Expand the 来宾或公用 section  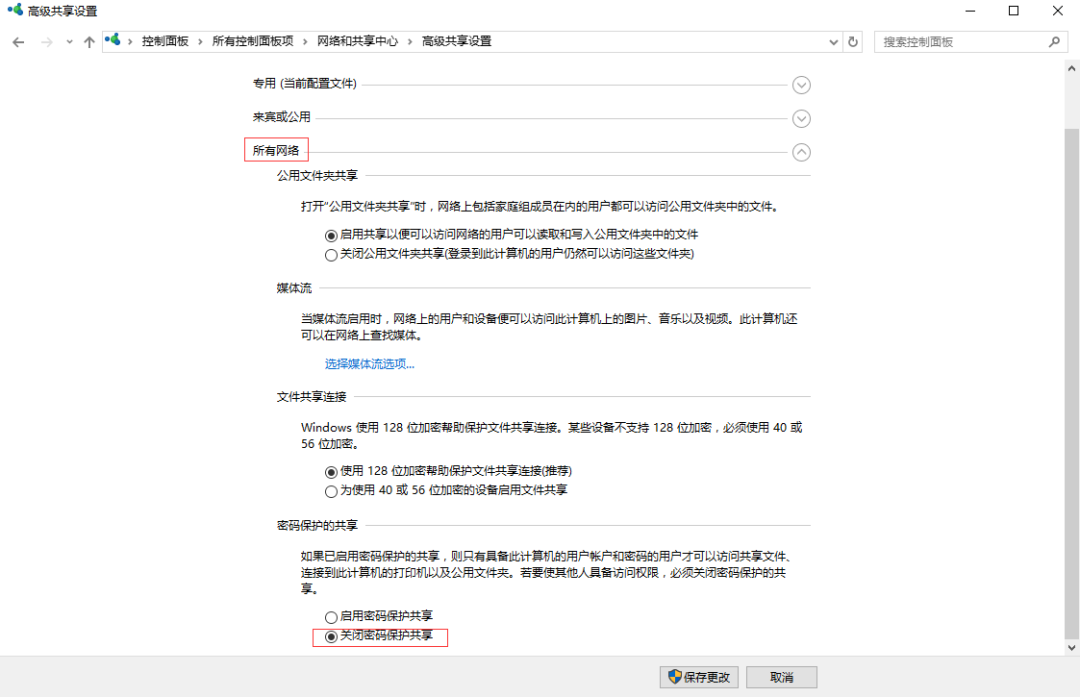[801, 118]
